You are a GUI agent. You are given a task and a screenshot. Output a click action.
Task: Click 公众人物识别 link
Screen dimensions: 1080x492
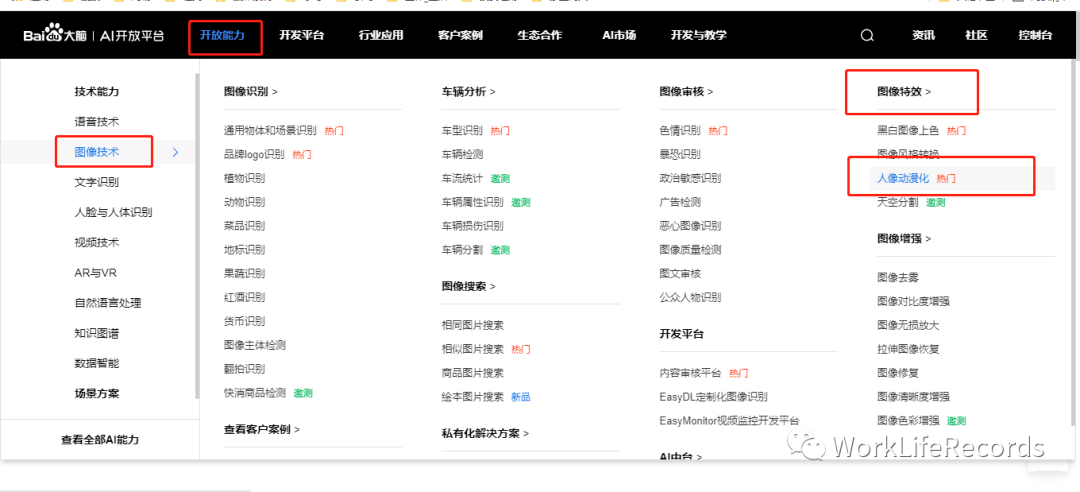pos(690,298)
